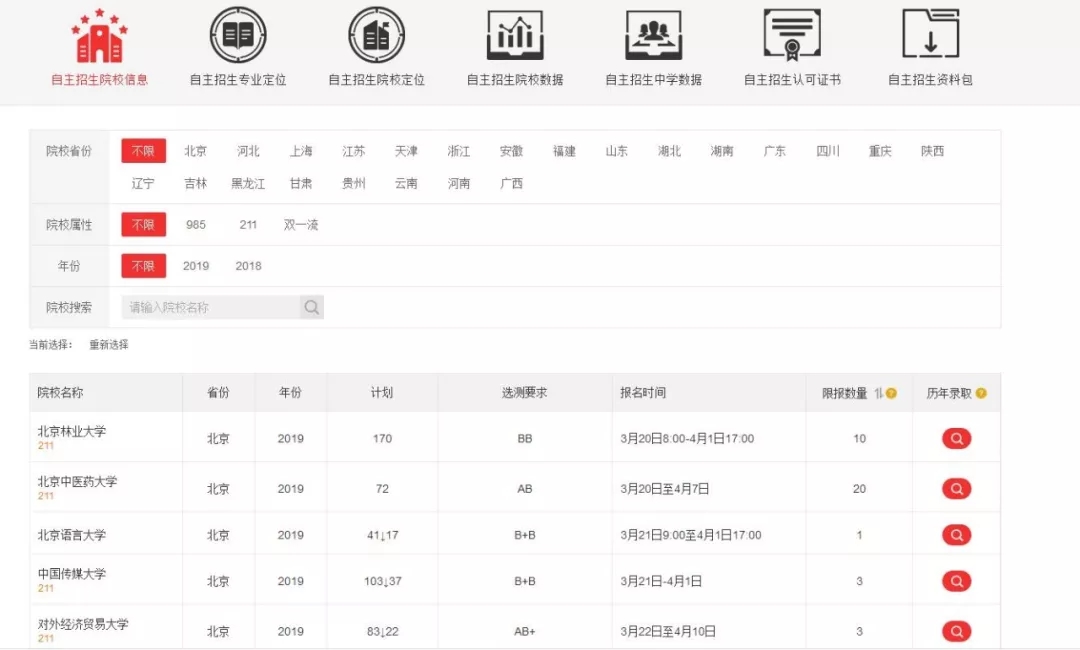View 历年录取 for 北京语言大学
Viewport: 1080px width, 650px height.
point(956,535)
